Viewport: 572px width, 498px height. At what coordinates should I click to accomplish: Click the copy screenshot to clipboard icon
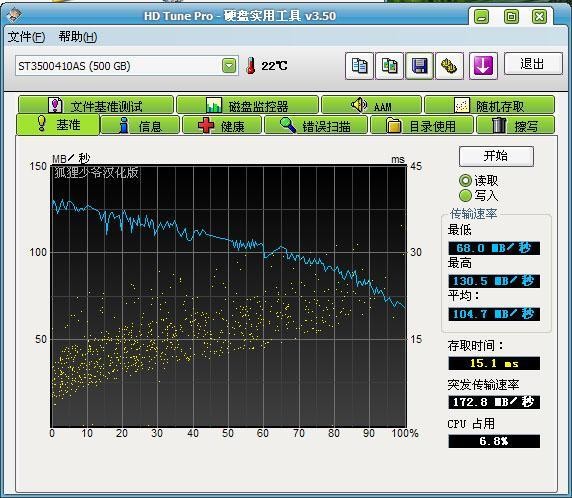[x=389, y=66]
